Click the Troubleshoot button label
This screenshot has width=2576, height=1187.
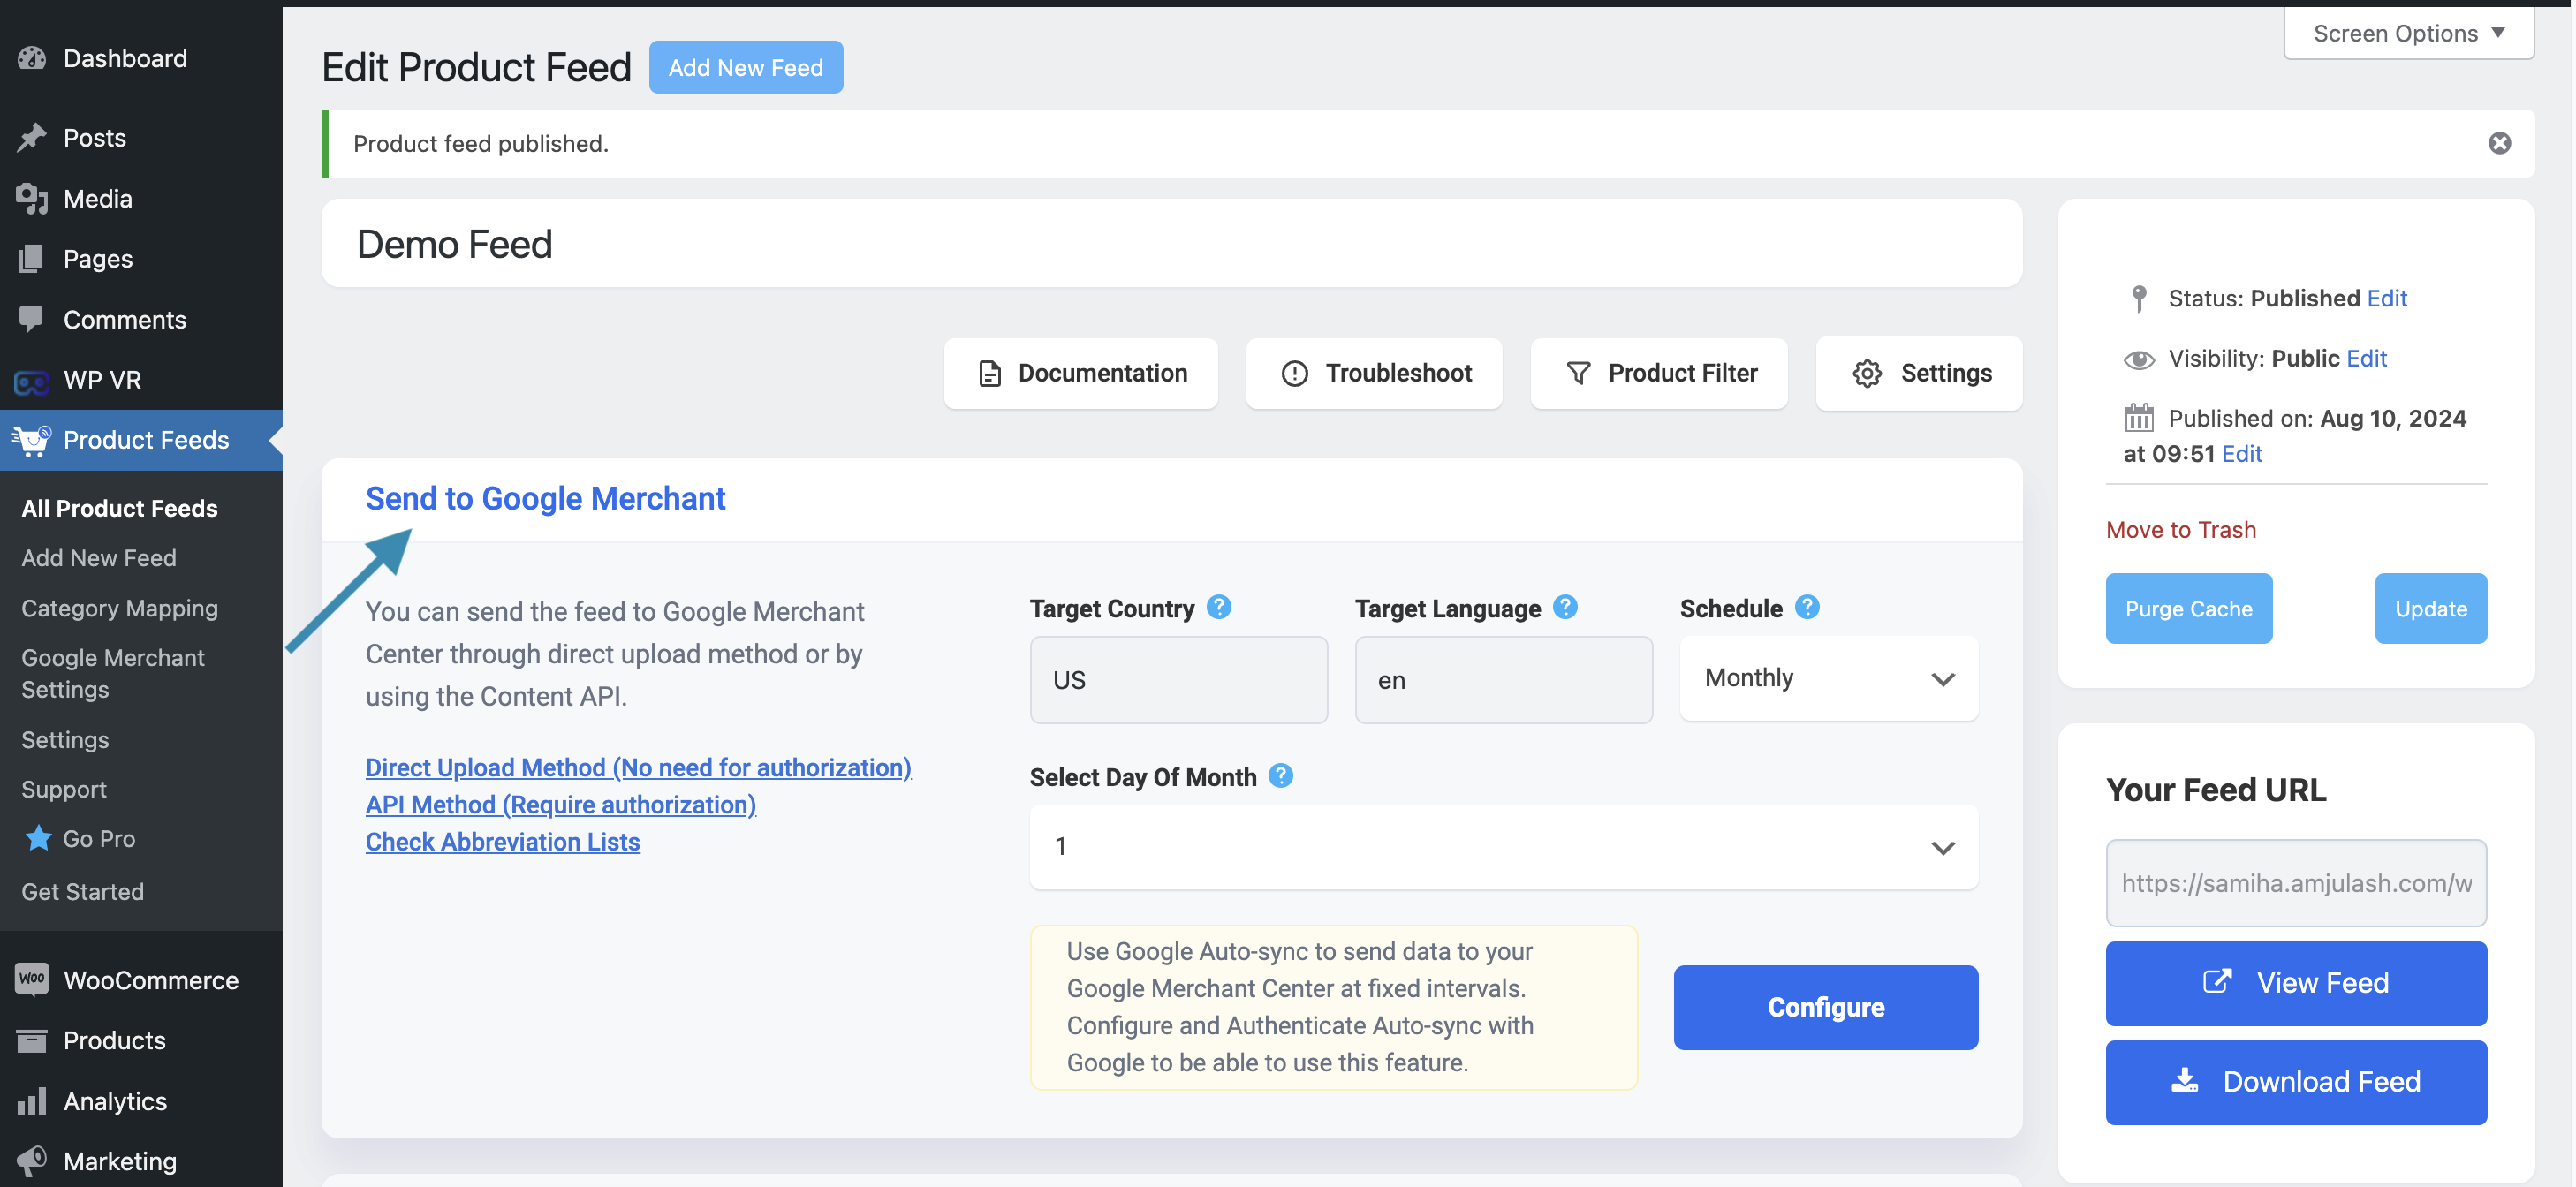click(1399, 373)
